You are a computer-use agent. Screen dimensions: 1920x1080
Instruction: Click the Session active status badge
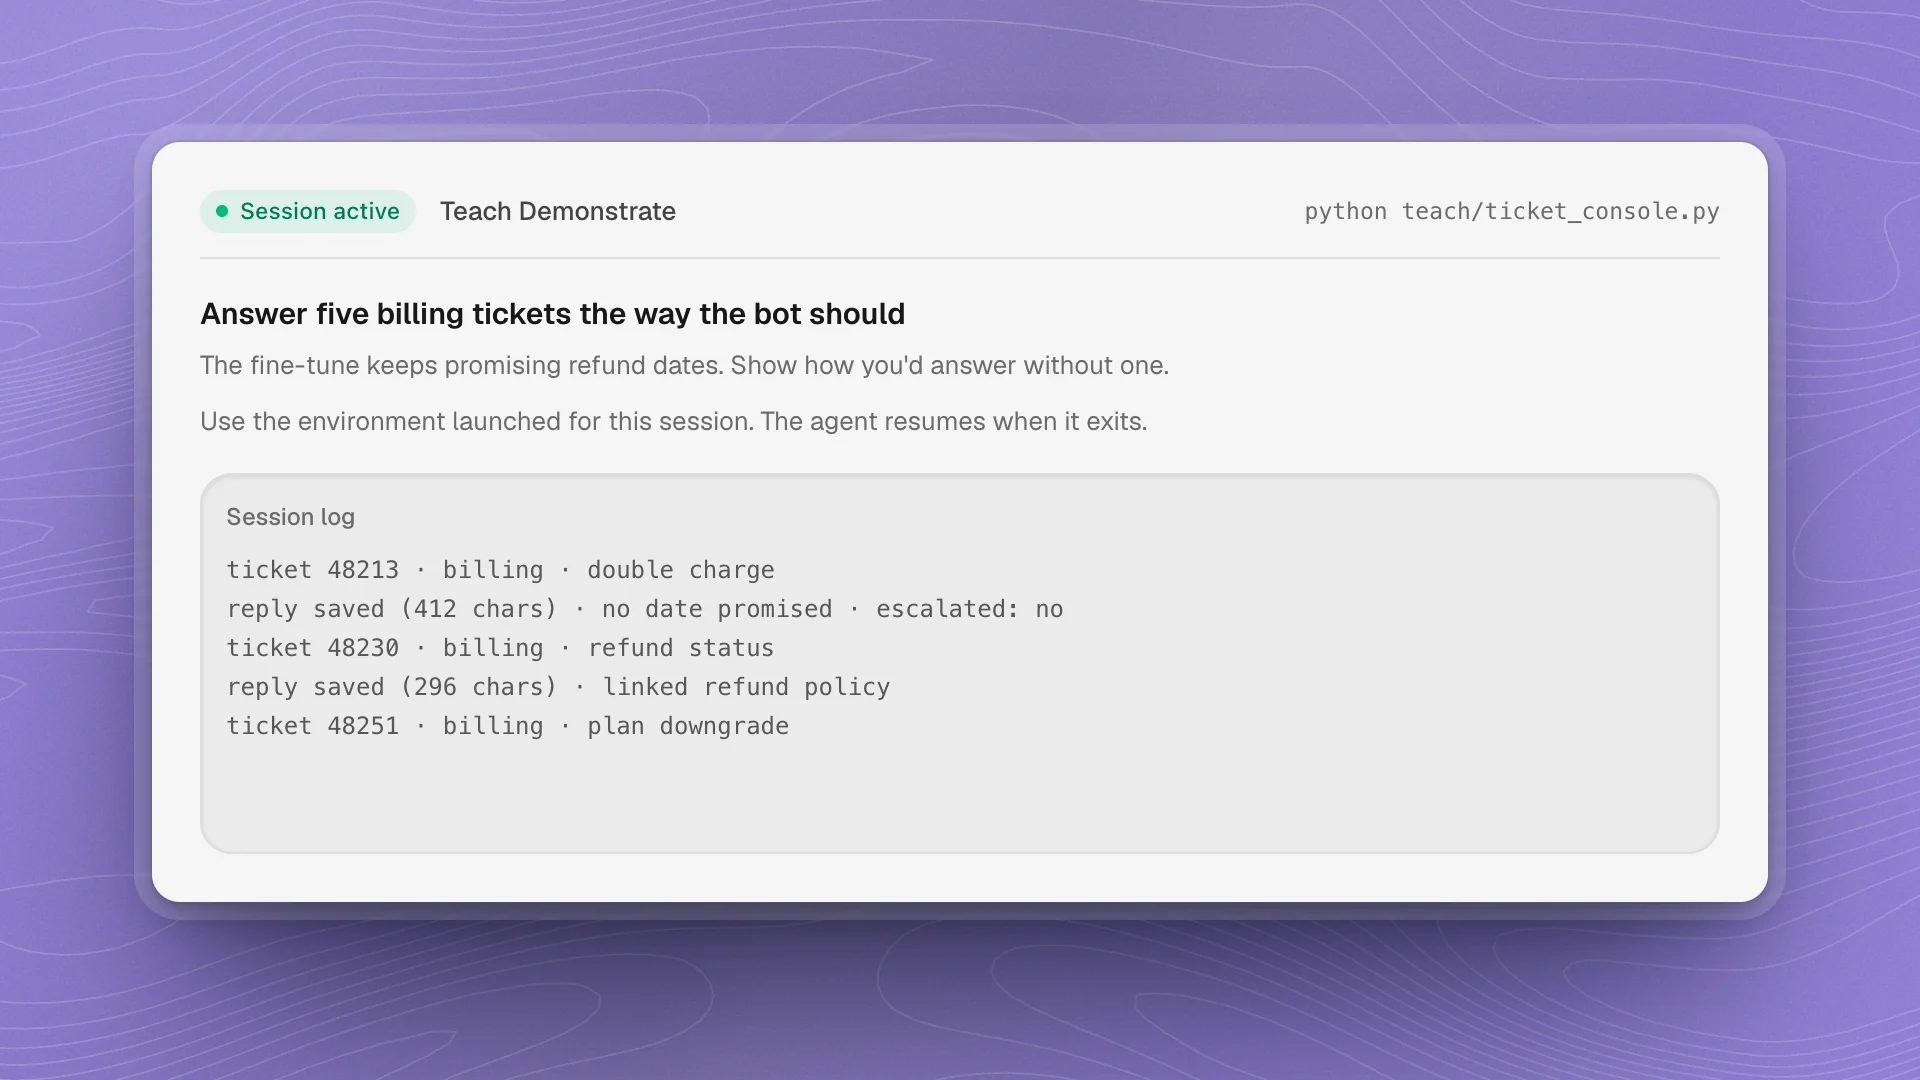pyautogui.click(x=308, y=211)
